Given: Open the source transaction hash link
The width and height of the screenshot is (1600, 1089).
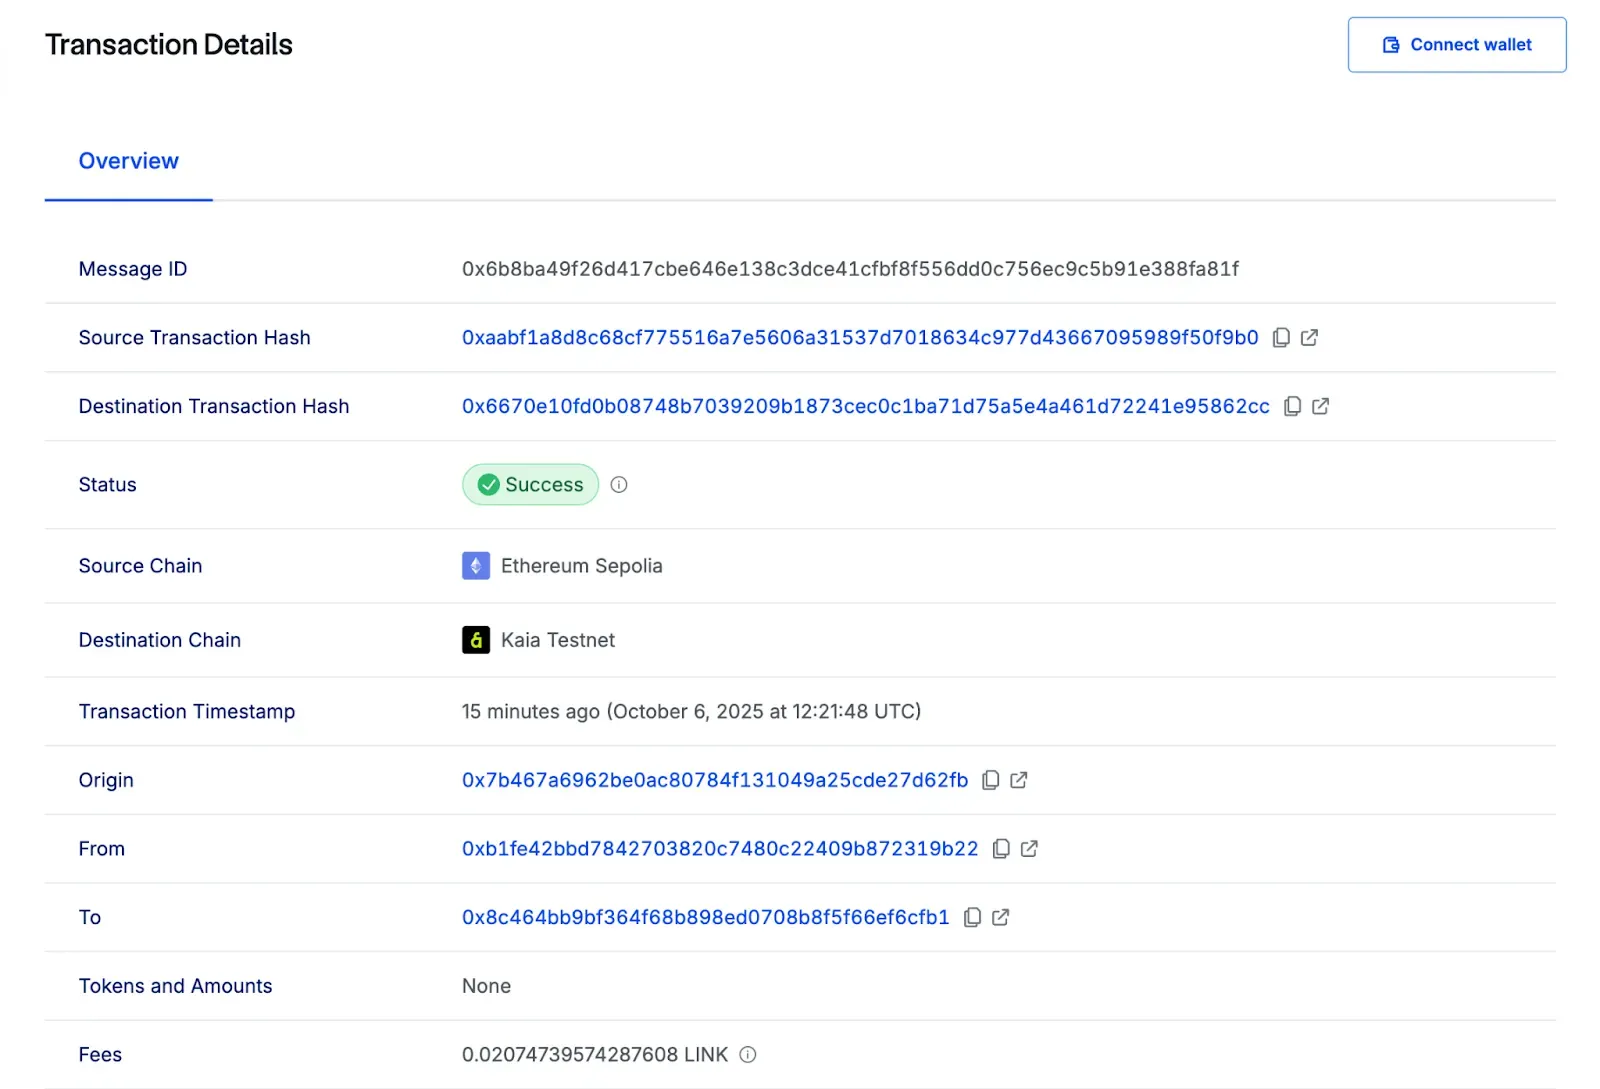Looking at the screenshot, I should pos(859,338).
